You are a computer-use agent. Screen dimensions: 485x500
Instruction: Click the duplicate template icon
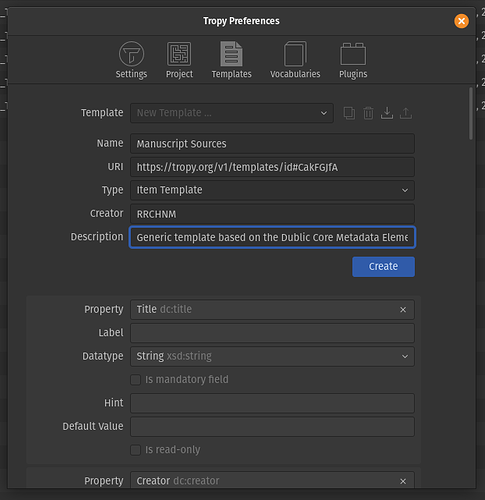click(x=349, y=113)
